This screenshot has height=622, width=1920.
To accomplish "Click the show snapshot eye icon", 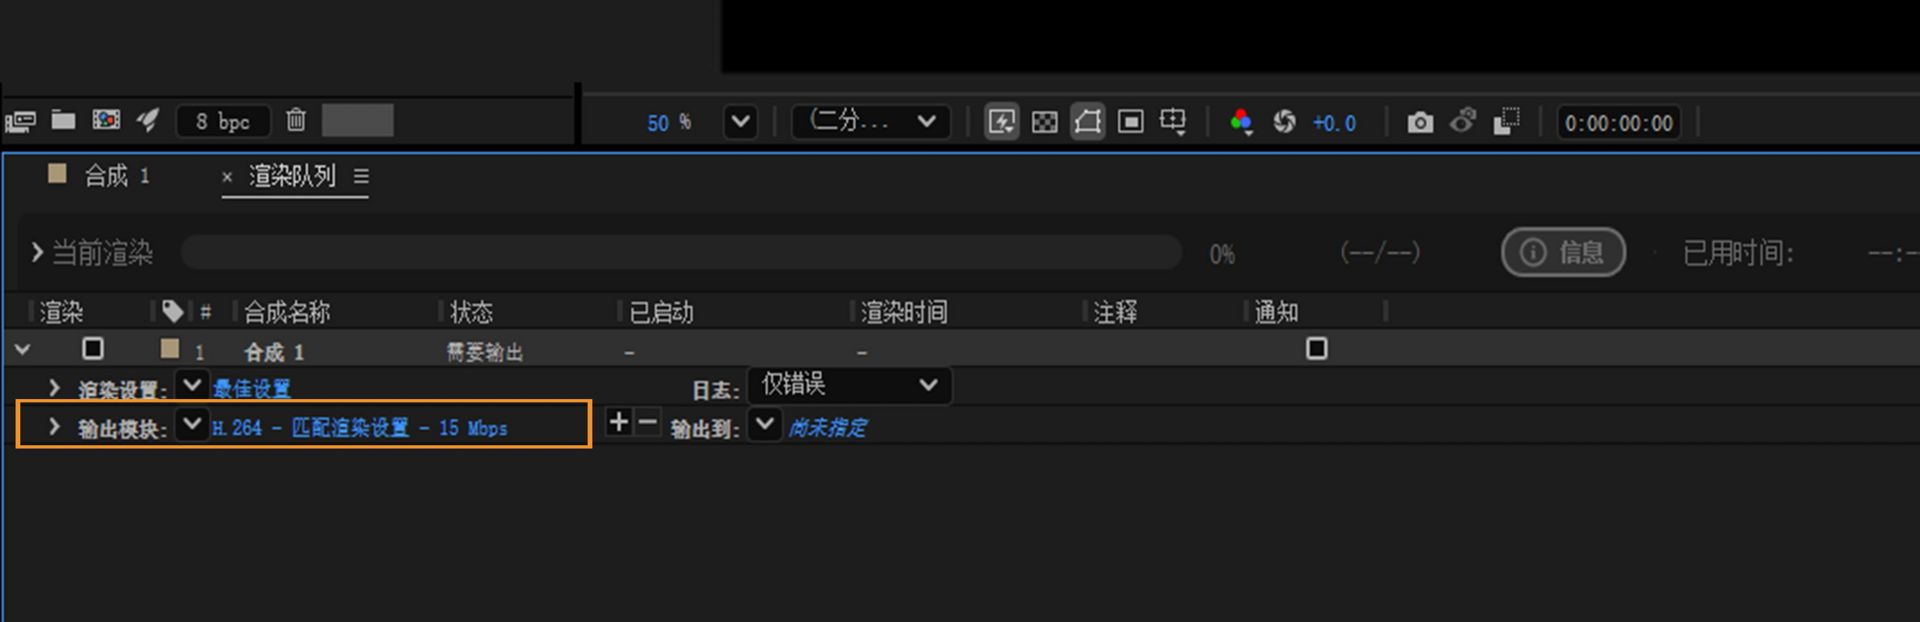I will point(1463,121).
